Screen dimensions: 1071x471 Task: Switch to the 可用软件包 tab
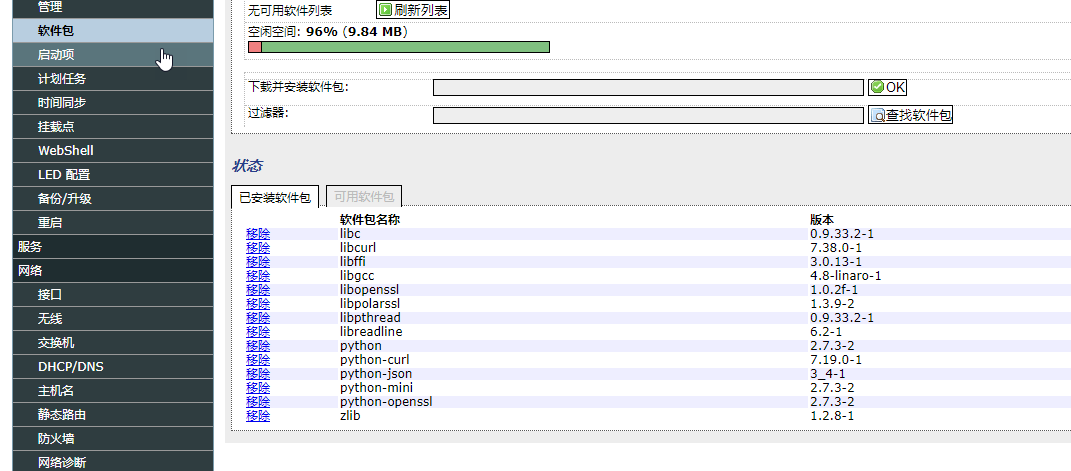tap(364, 197)
